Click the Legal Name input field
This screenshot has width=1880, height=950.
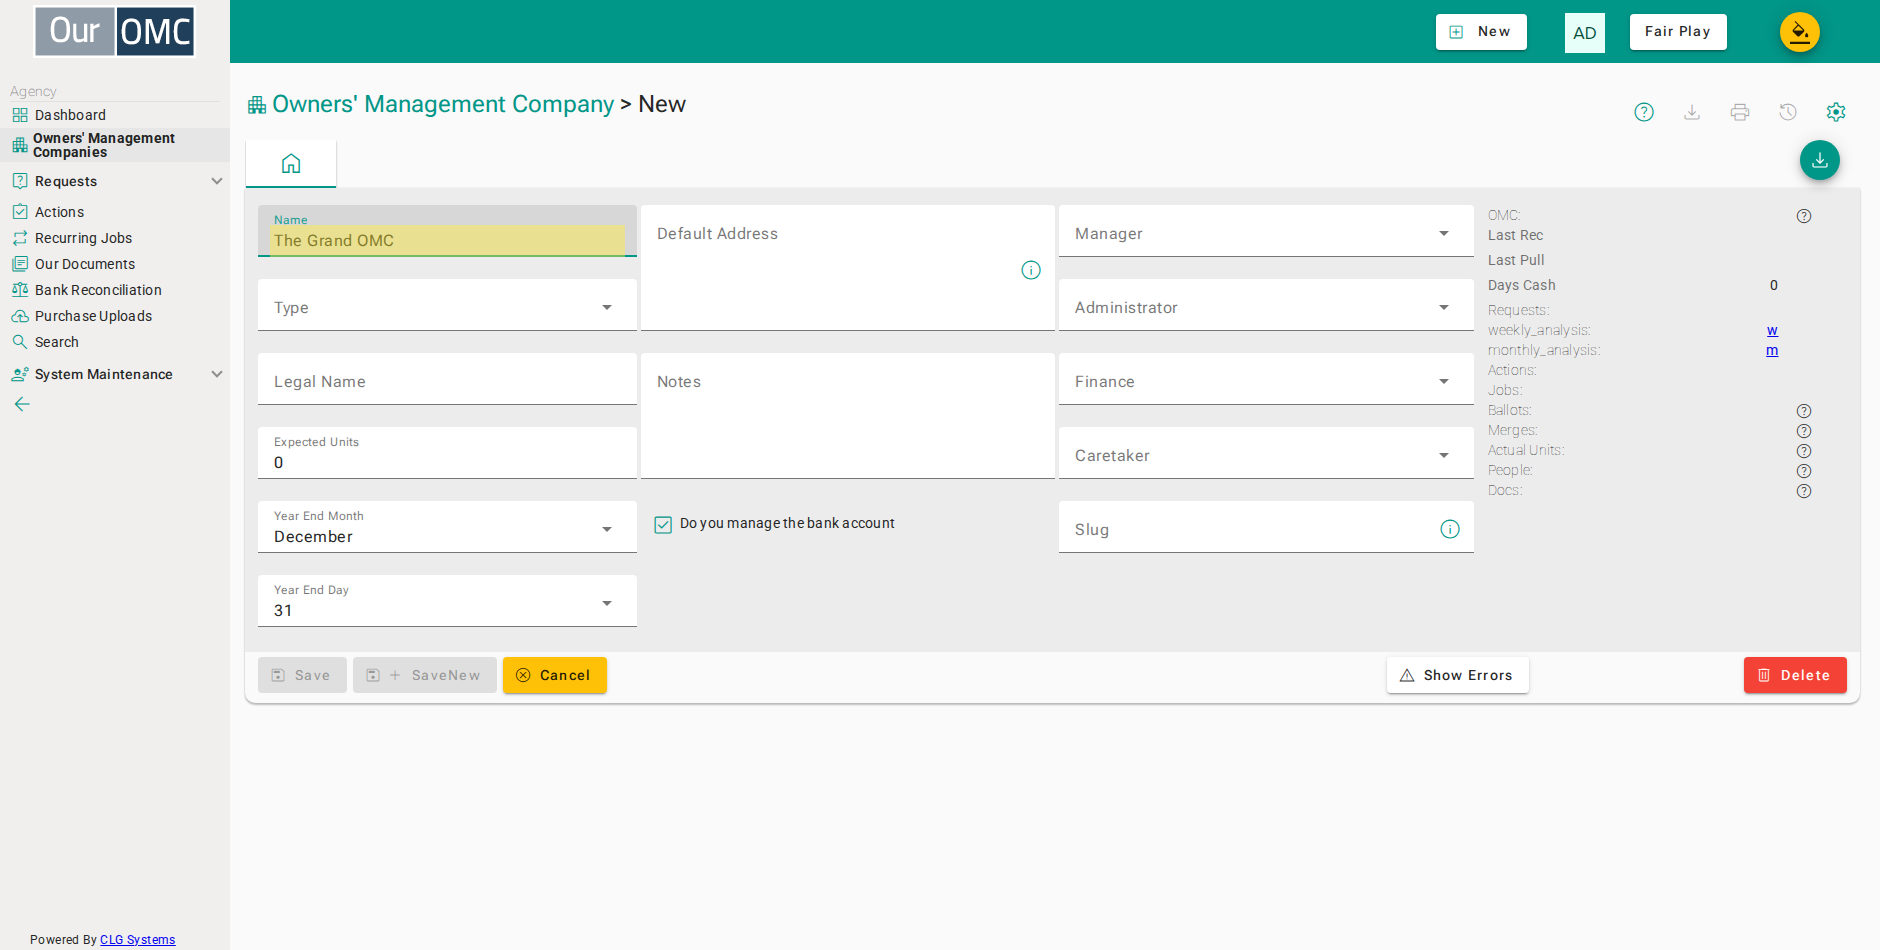point(447,379)
